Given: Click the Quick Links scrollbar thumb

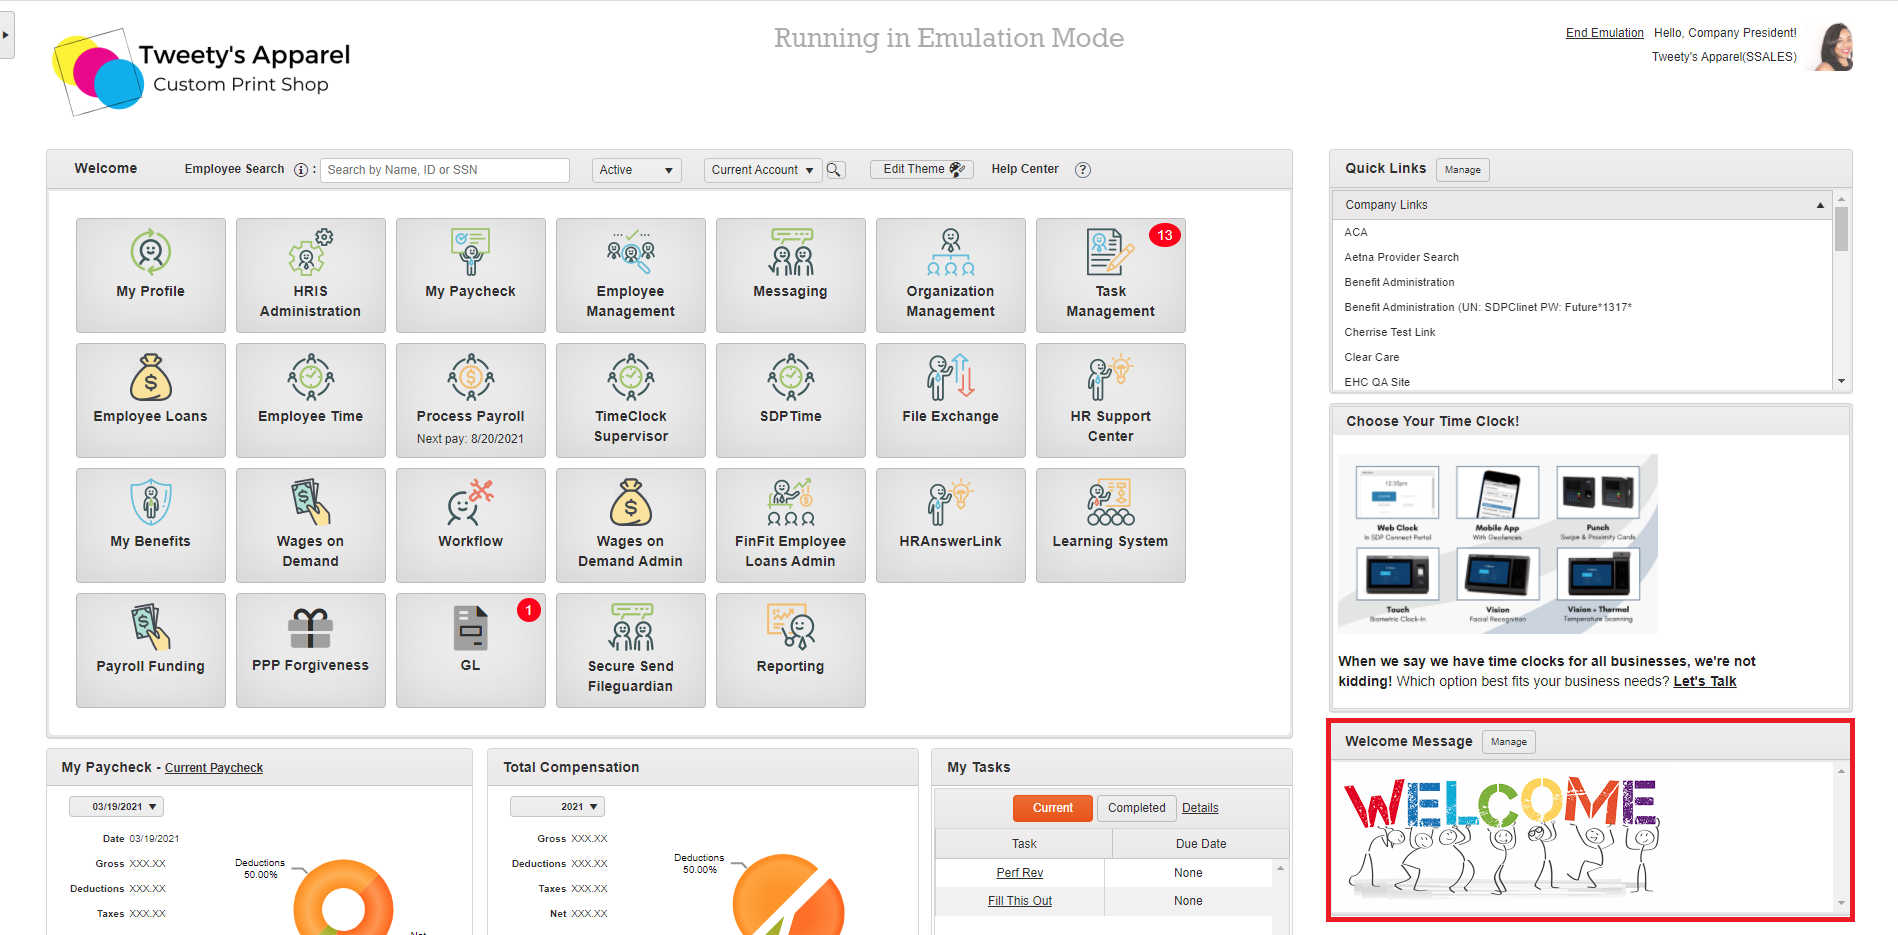Looking at the screenshot, I should [1841, 228].
